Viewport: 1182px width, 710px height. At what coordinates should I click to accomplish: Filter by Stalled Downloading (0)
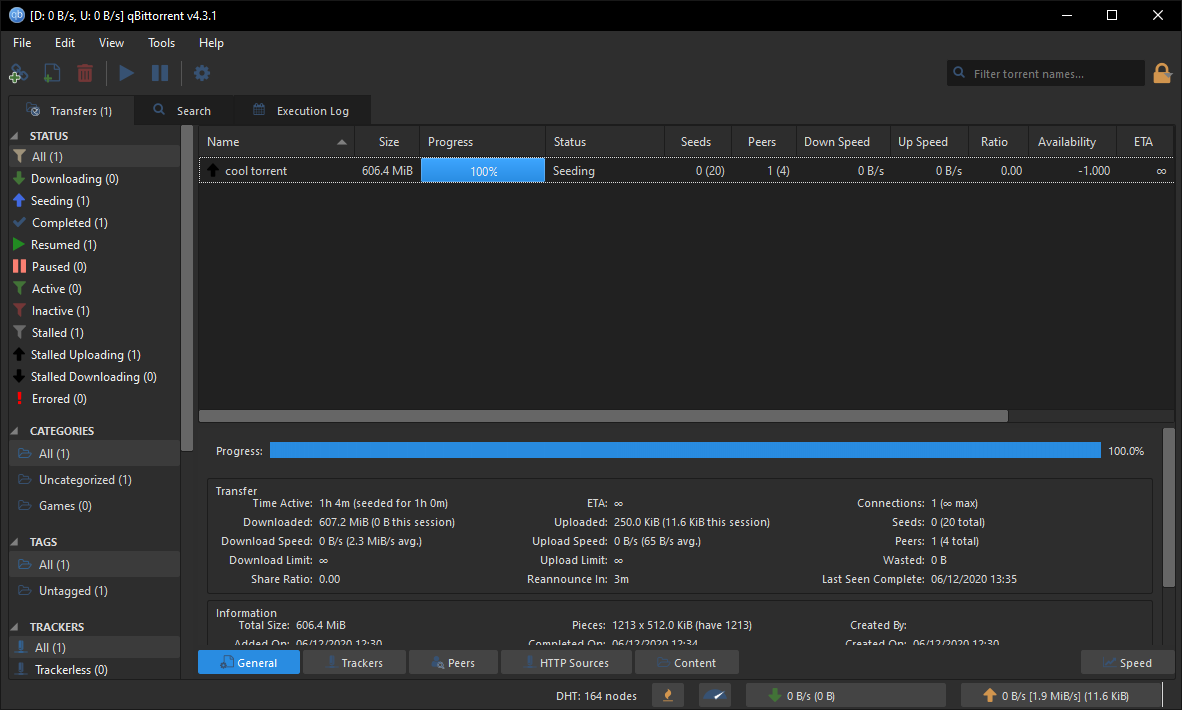point(95,376)
